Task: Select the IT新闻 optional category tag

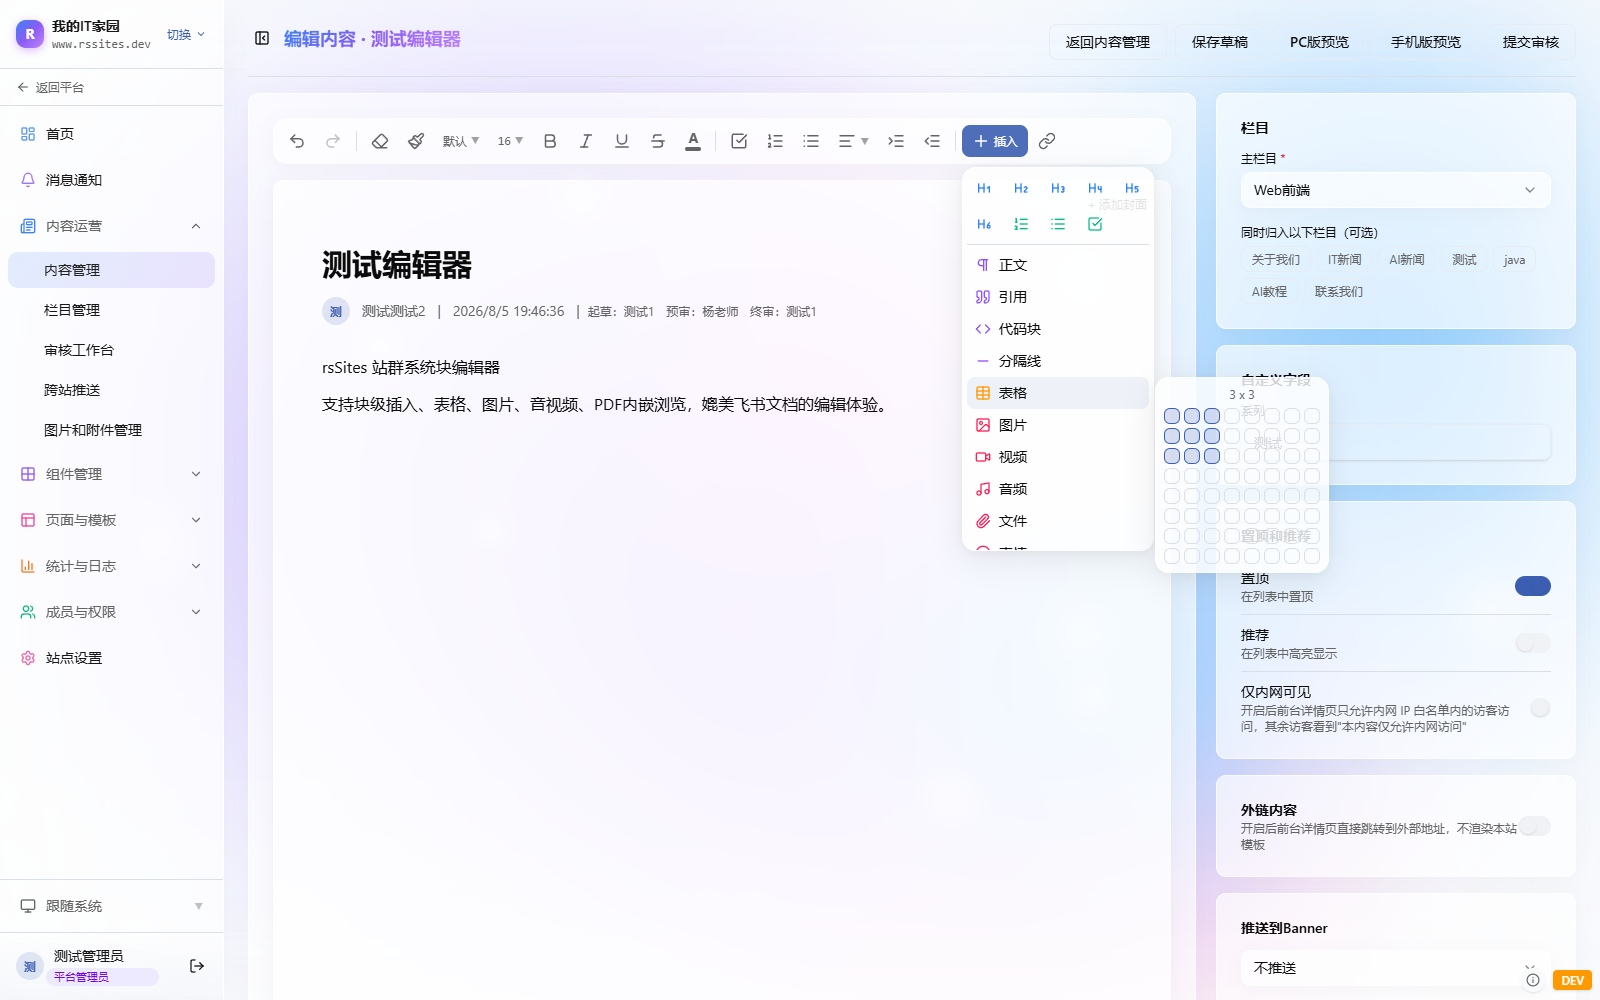Action: pos(1345,260)
